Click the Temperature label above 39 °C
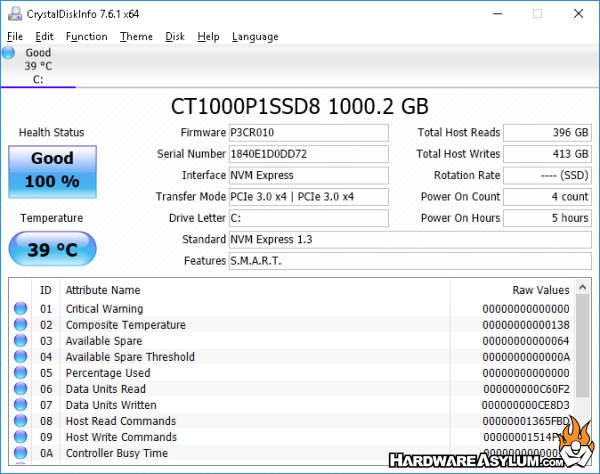The image size is (600, 474). 52,218
